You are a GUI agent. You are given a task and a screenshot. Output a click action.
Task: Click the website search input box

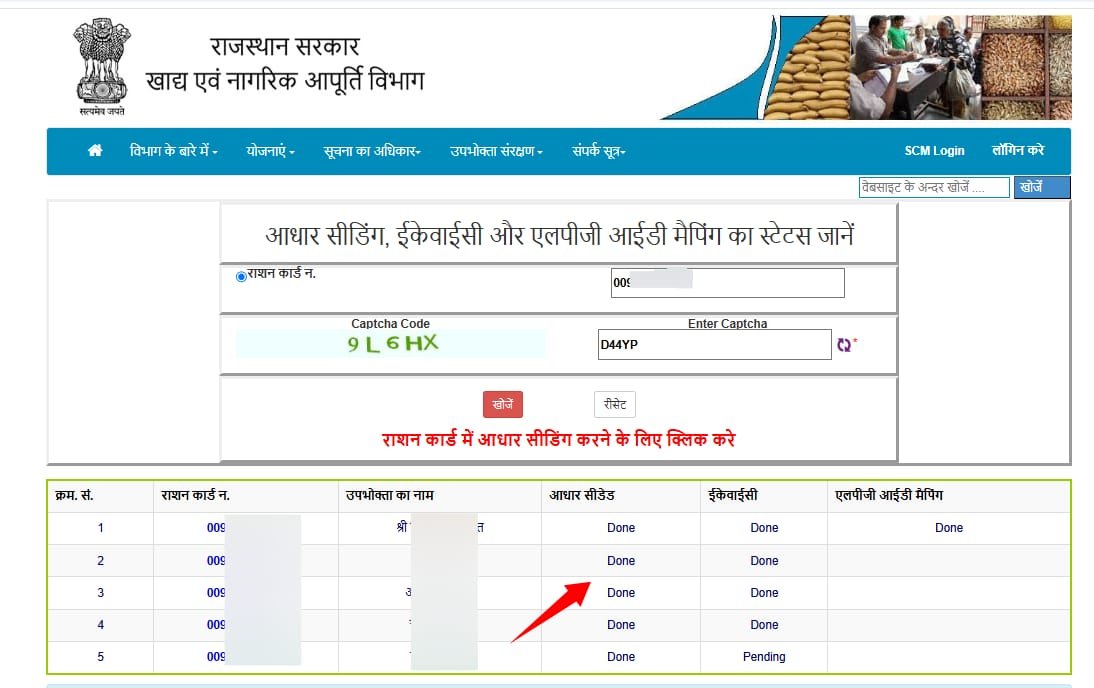(x=933, y=188)
